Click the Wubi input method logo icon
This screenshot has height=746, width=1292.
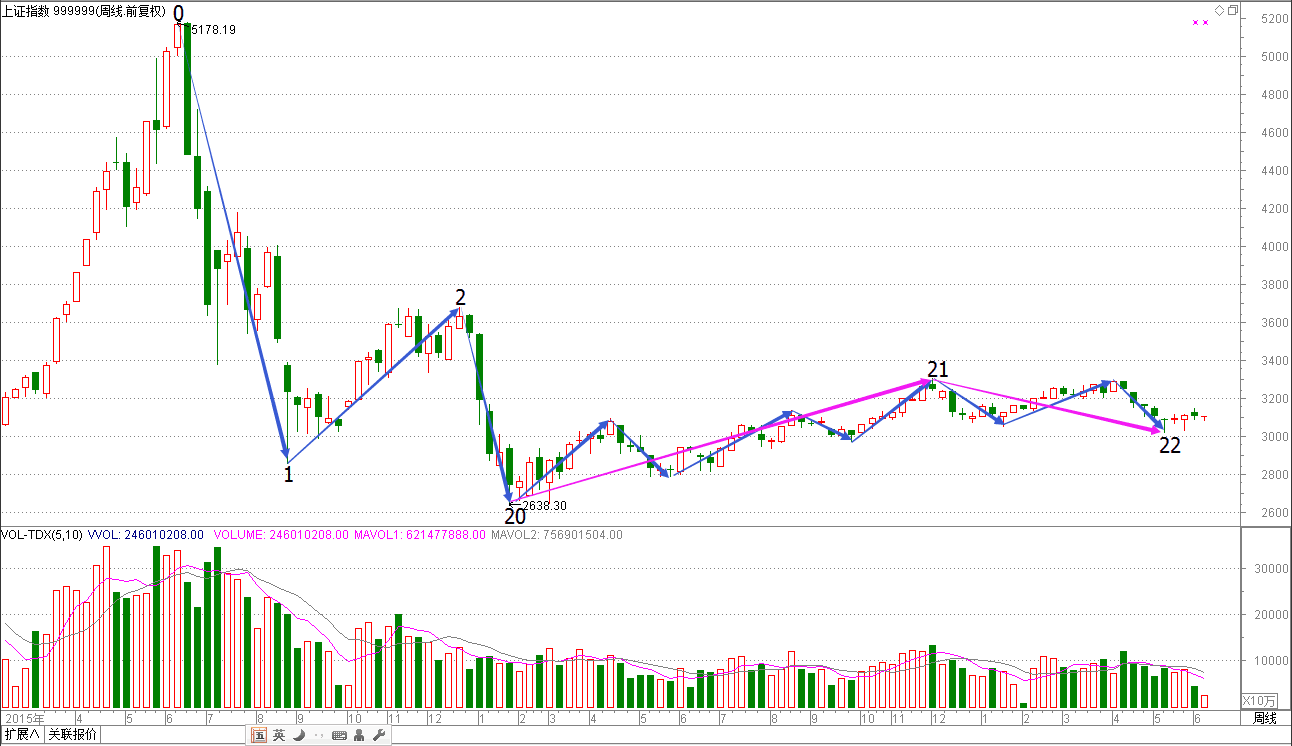pyautogui.click(x=259, y=735)
